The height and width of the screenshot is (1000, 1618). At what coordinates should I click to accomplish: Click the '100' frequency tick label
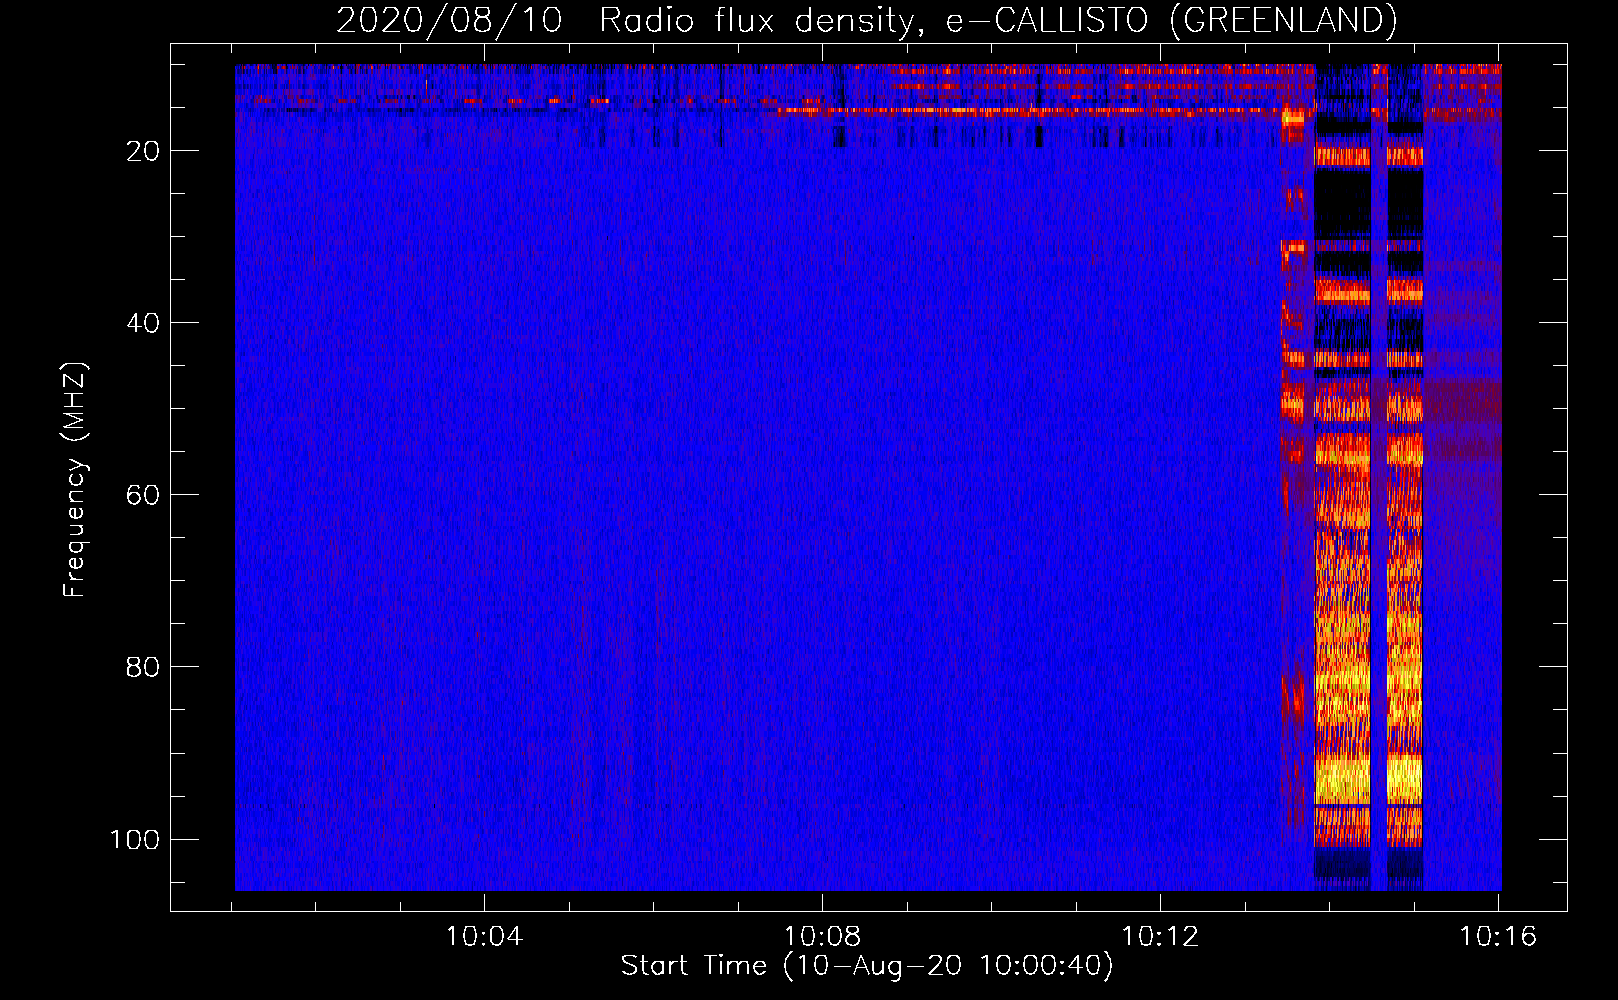point(135,839)
